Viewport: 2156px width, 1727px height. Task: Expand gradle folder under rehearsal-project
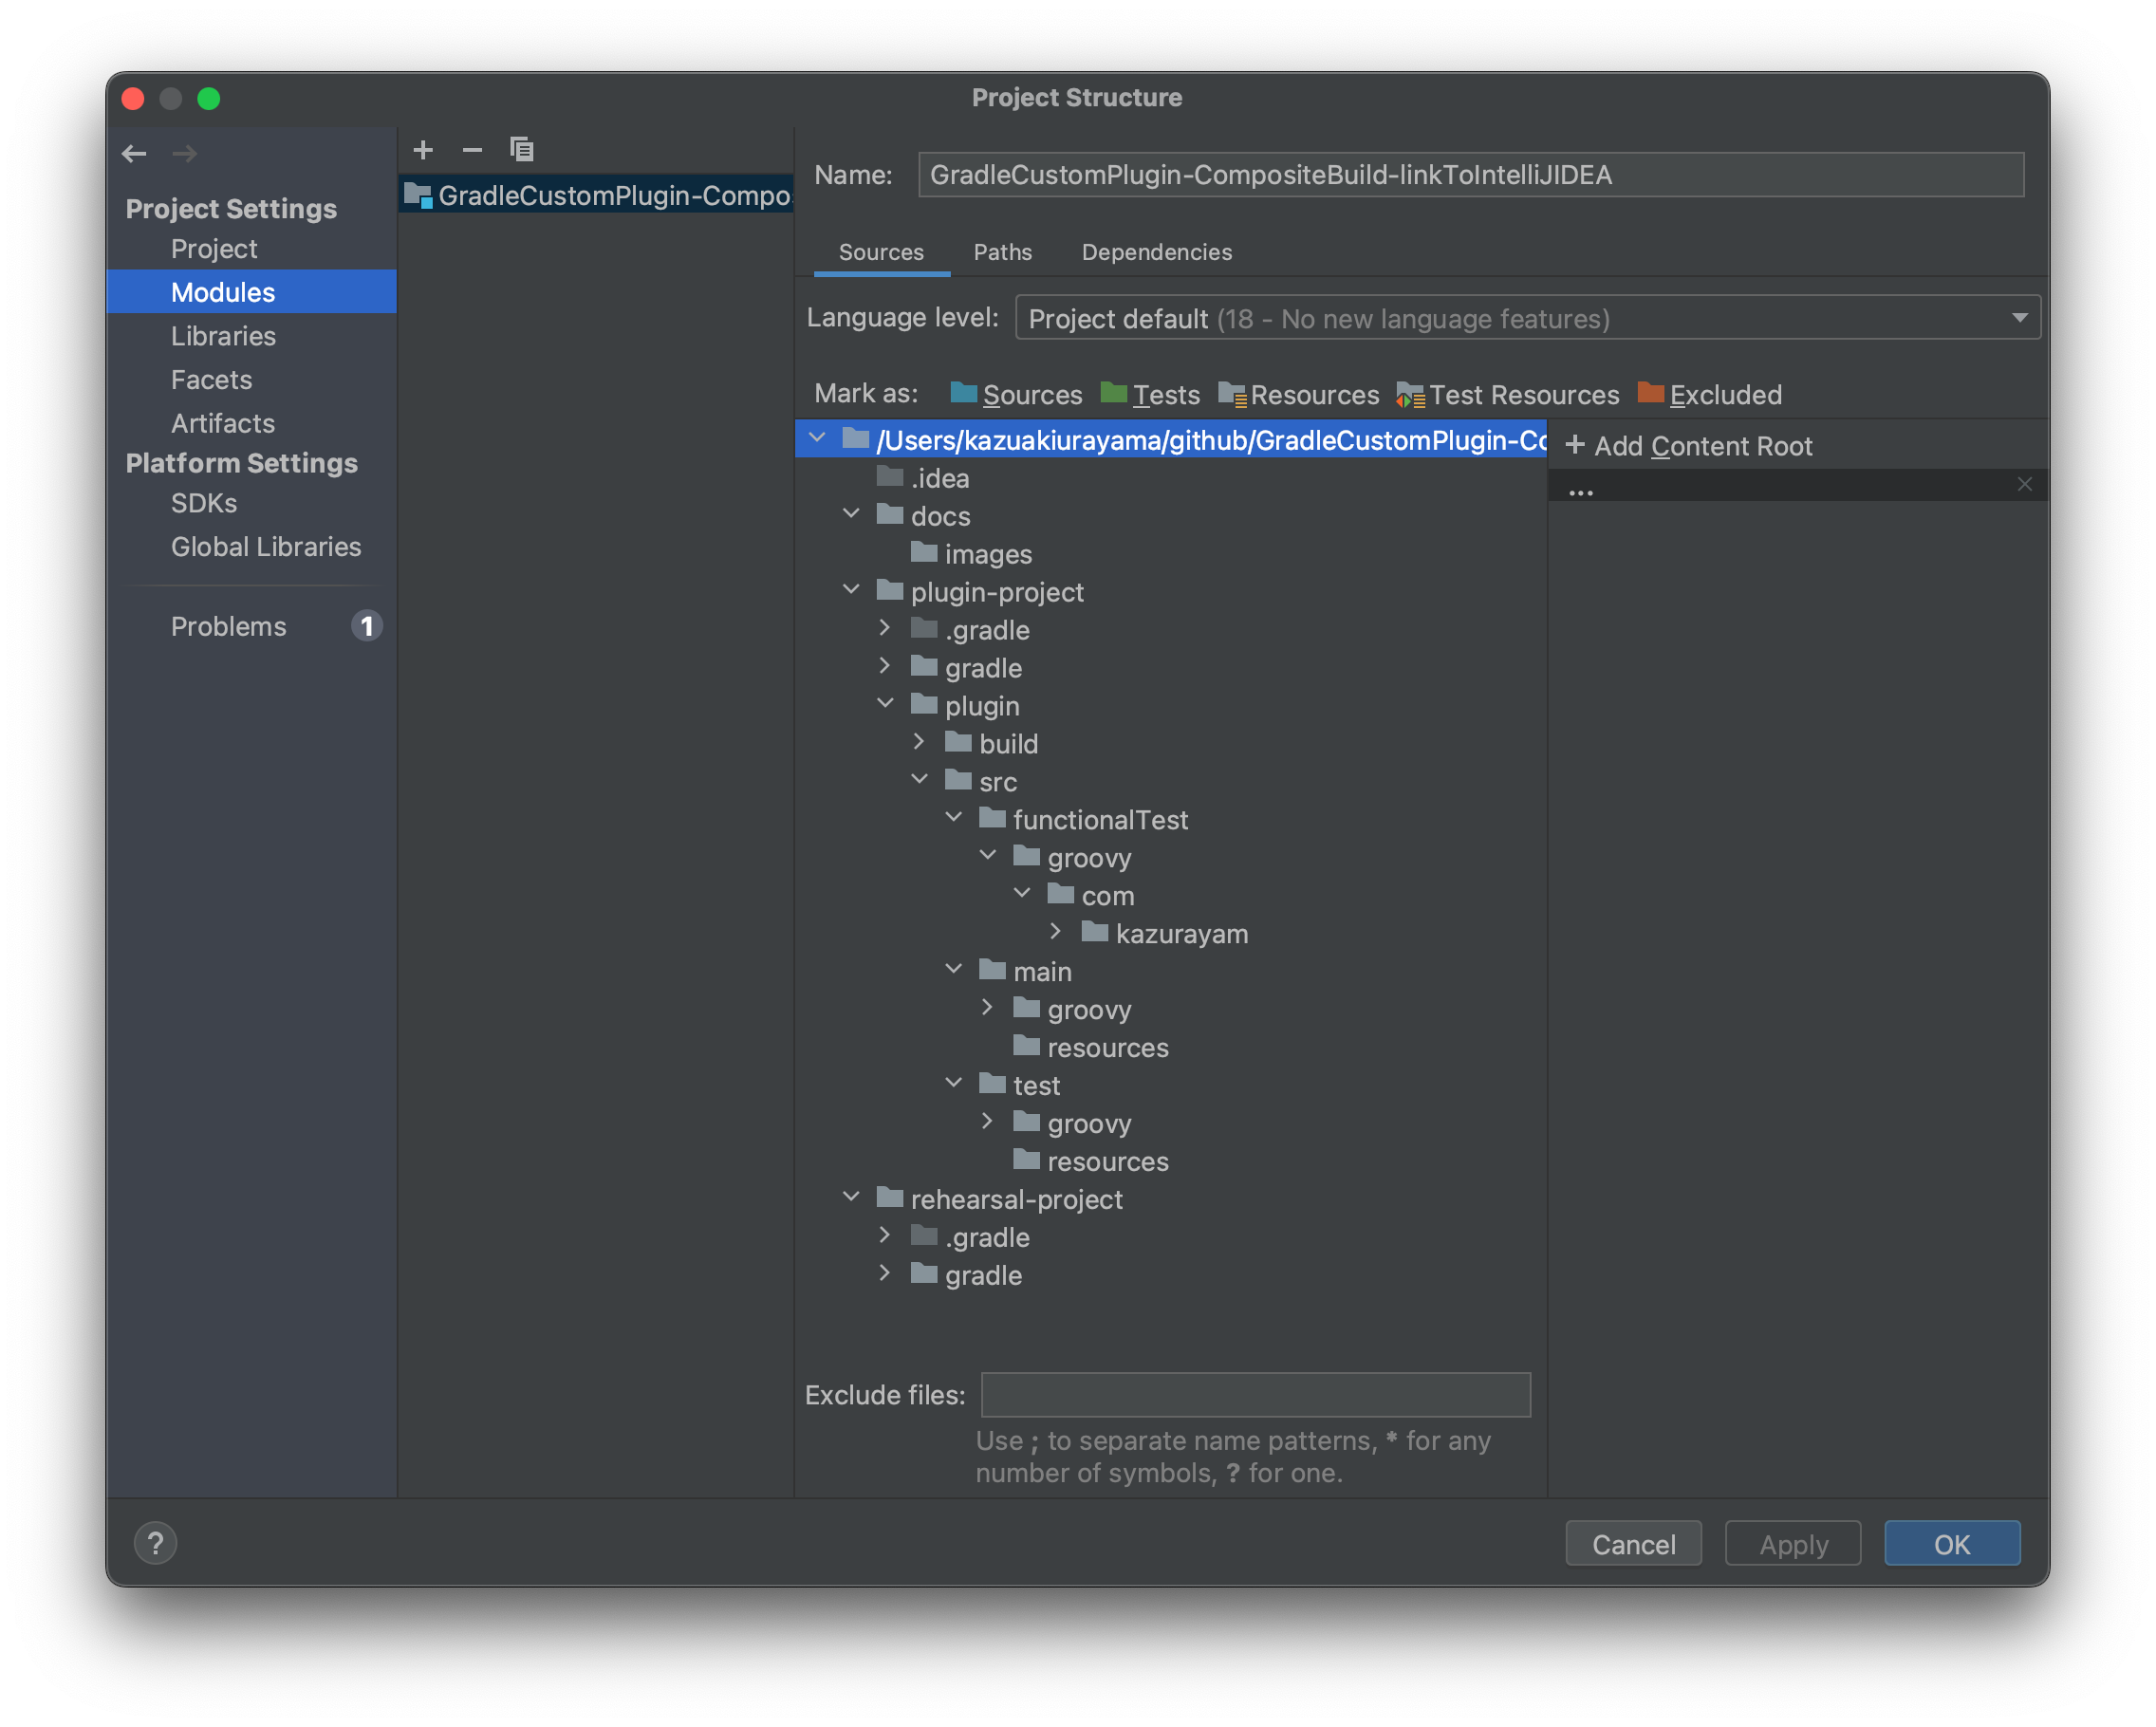tap(885, 1273)
